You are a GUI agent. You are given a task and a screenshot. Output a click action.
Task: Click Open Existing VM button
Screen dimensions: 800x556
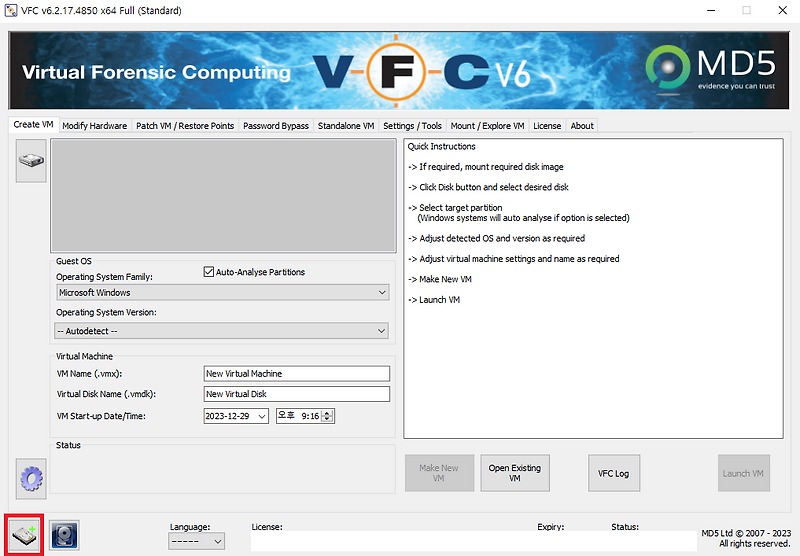click(x=515, y=473)
